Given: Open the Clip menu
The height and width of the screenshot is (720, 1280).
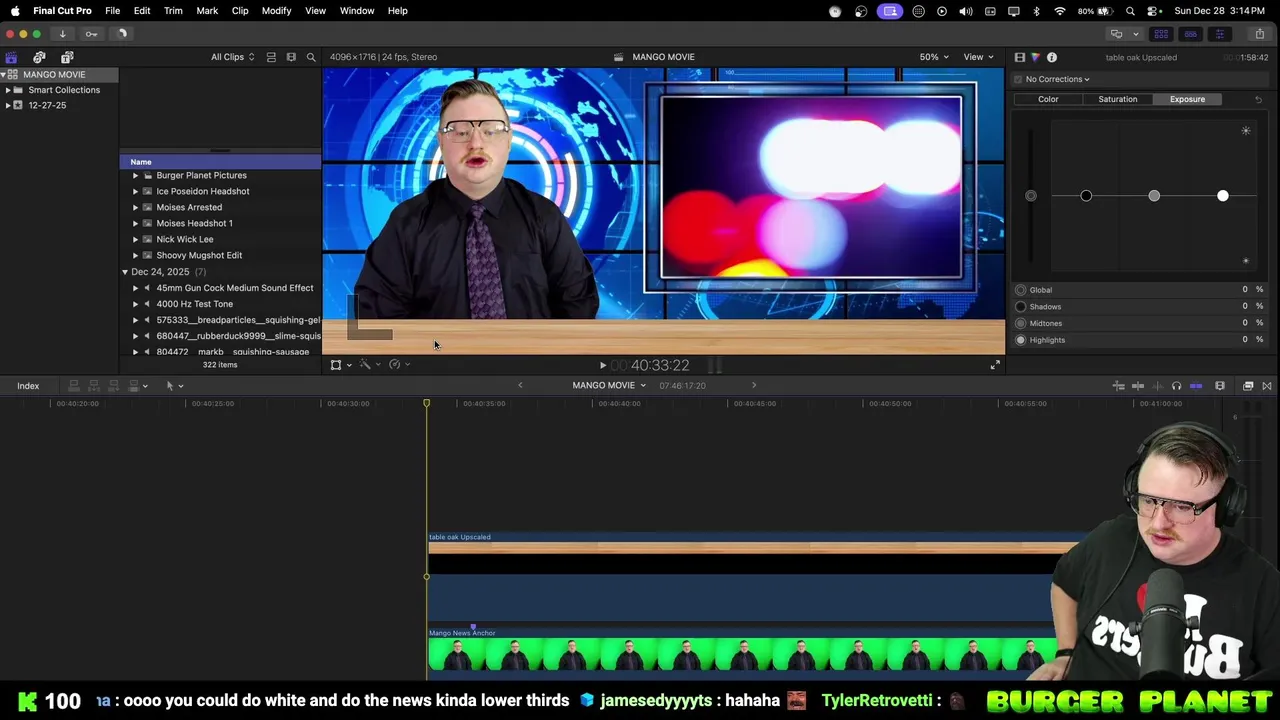Looking at the screenshot, I should (x=240, y=11).
